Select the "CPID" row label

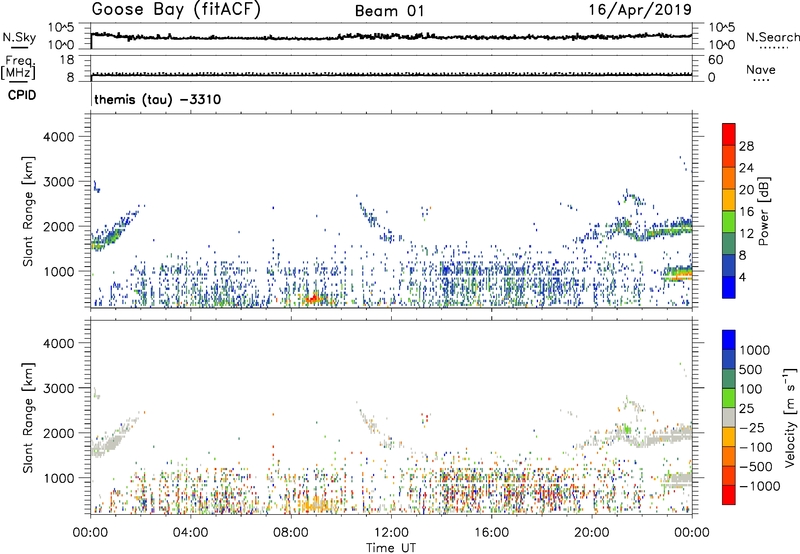click(x=22, y=95)
